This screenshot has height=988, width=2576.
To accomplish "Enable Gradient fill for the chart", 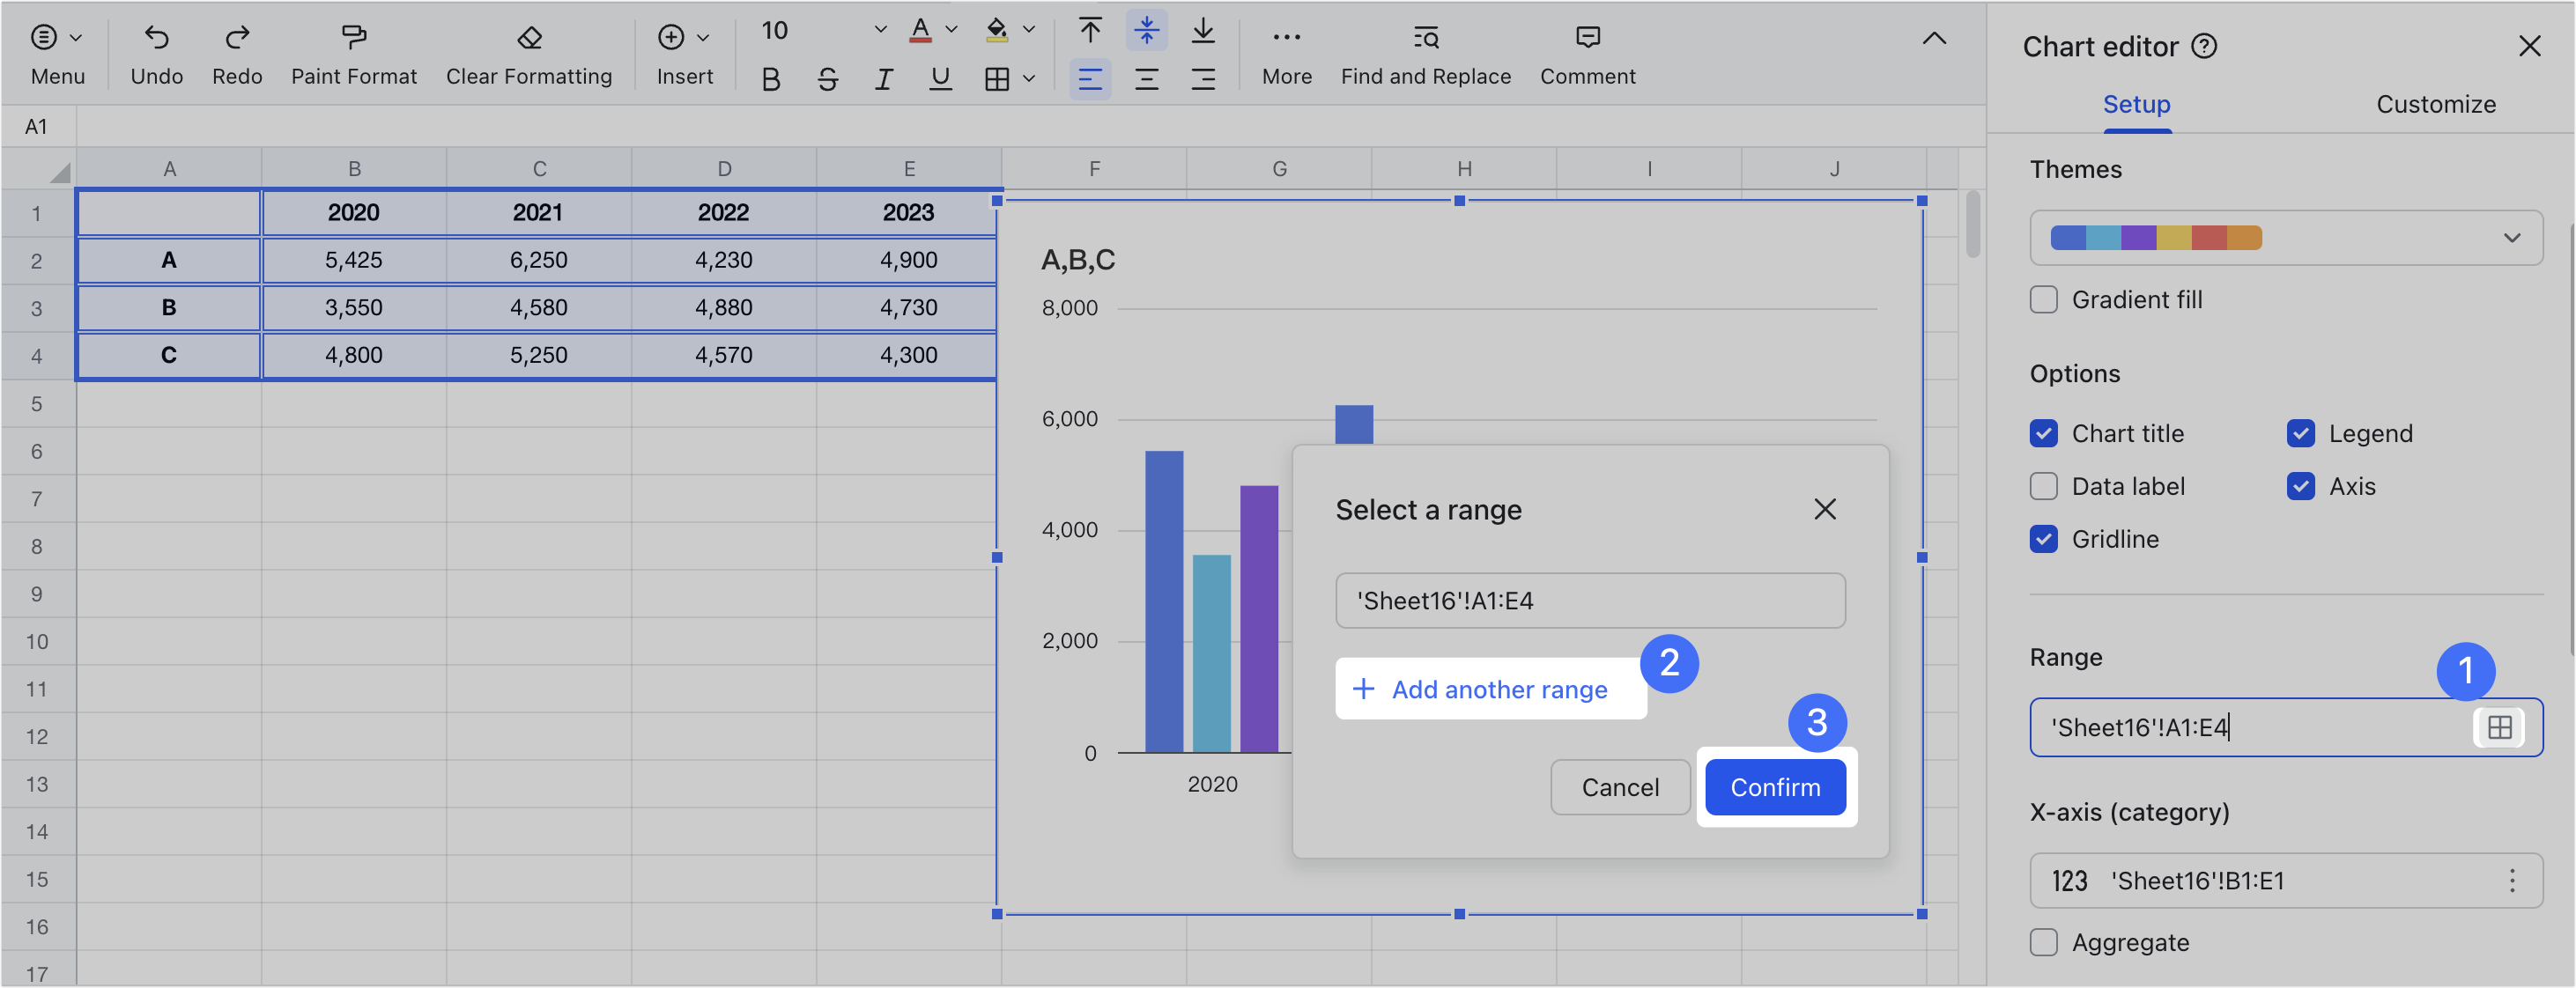I will [2044, 299].
